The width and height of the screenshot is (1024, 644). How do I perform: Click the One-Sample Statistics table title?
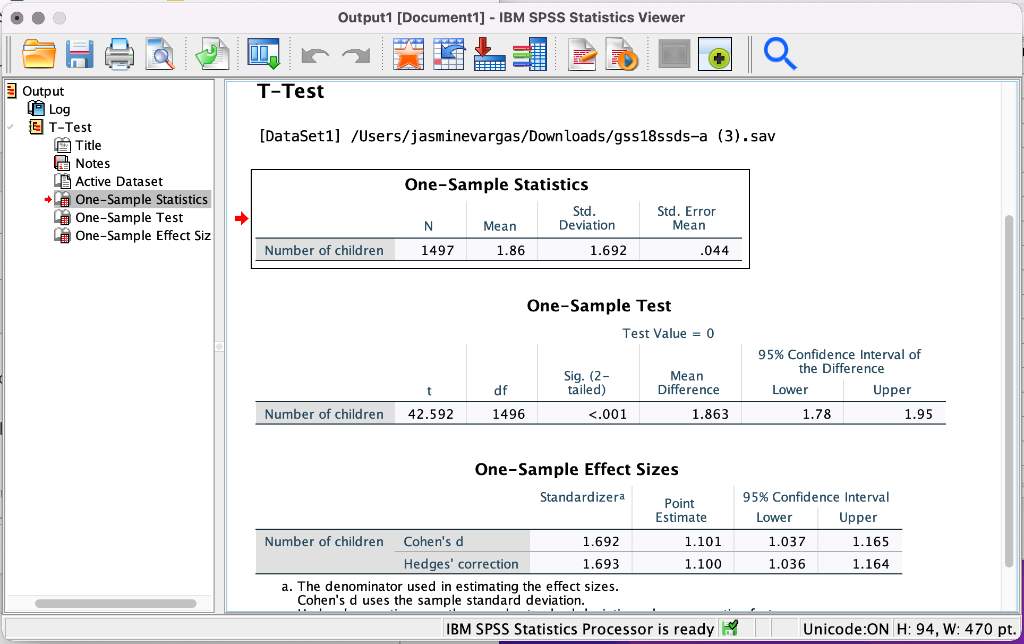click(x=496, y=184)
